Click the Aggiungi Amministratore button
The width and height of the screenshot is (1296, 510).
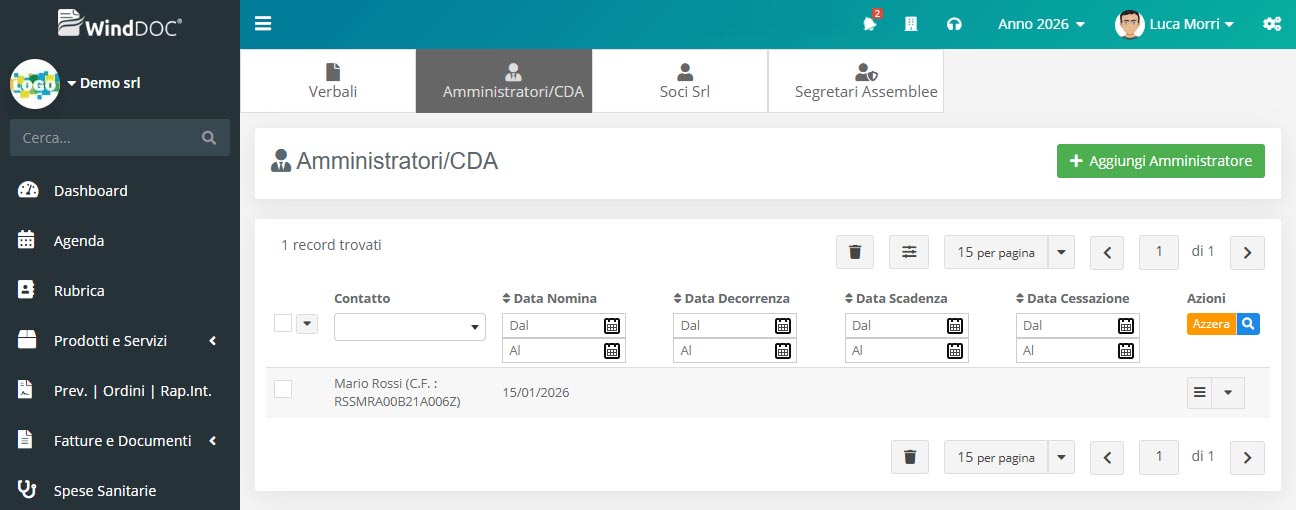tap(1160, 161)
